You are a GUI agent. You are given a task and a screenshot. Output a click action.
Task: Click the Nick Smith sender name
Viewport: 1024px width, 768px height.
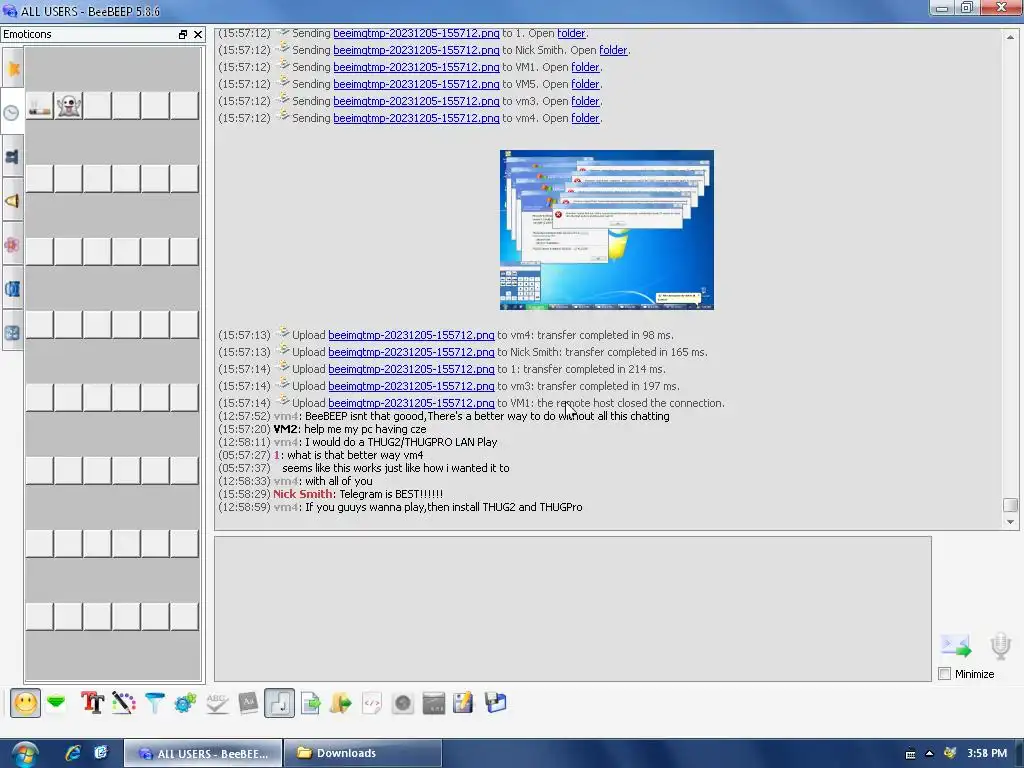pos(304,494)
